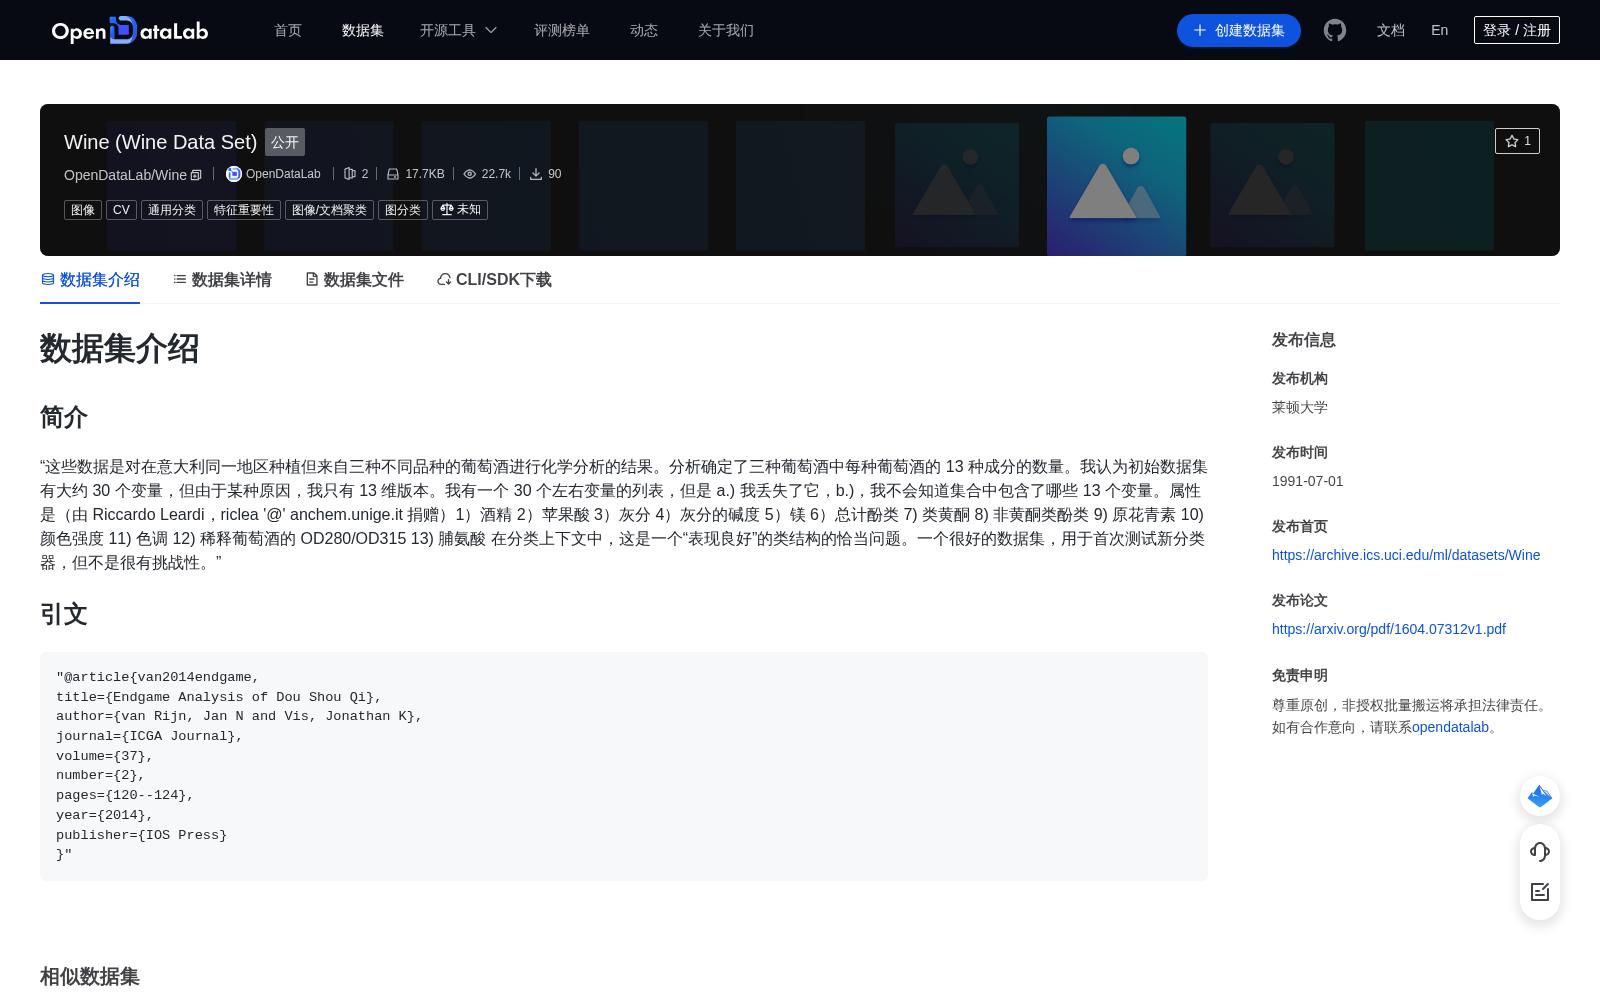The width and height of the screenshot is (1600, 1000).
Task: Open the archive.ics.uci.edu Wine homepage link
Action: 1406,555
